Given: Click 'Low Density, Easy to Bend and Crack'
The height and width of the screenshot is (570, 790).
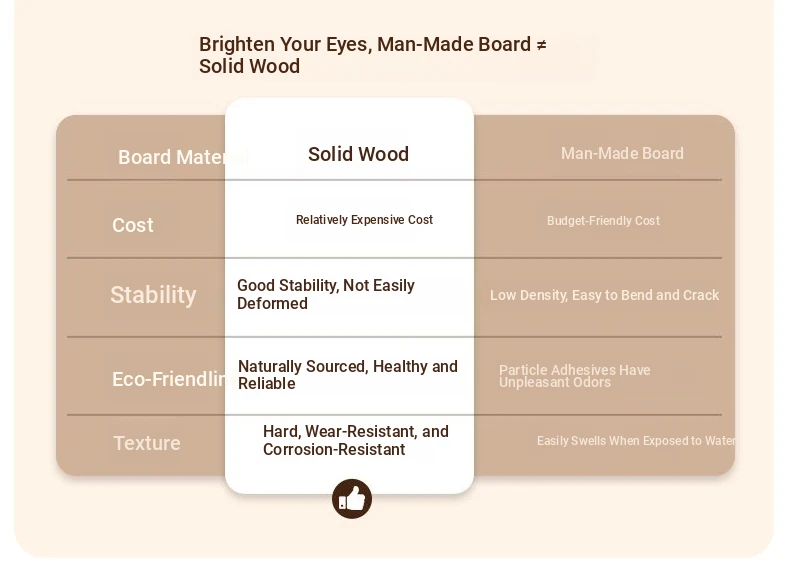Looking at the screenshot, I should [605, 295].
